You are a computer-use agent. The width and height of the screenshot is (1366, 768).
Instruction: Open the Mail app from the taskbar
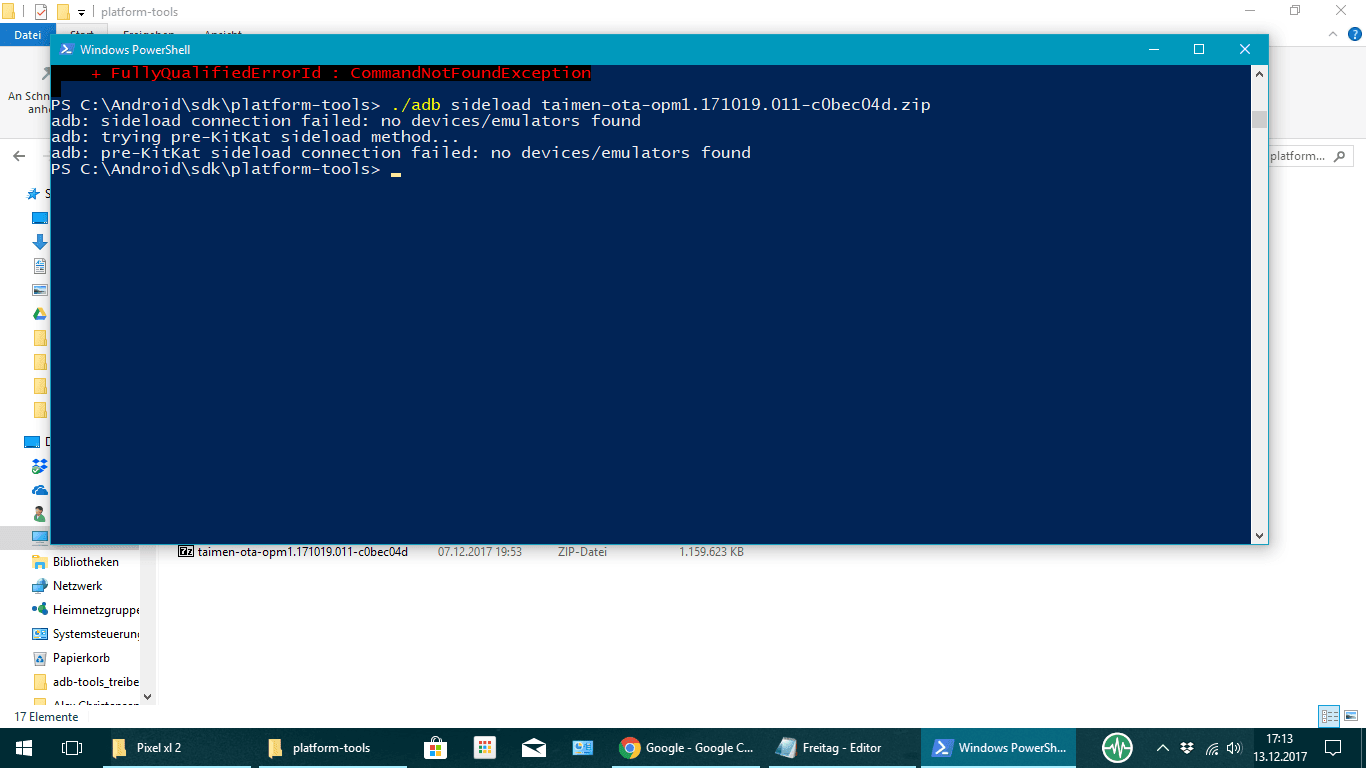[534, 747]
